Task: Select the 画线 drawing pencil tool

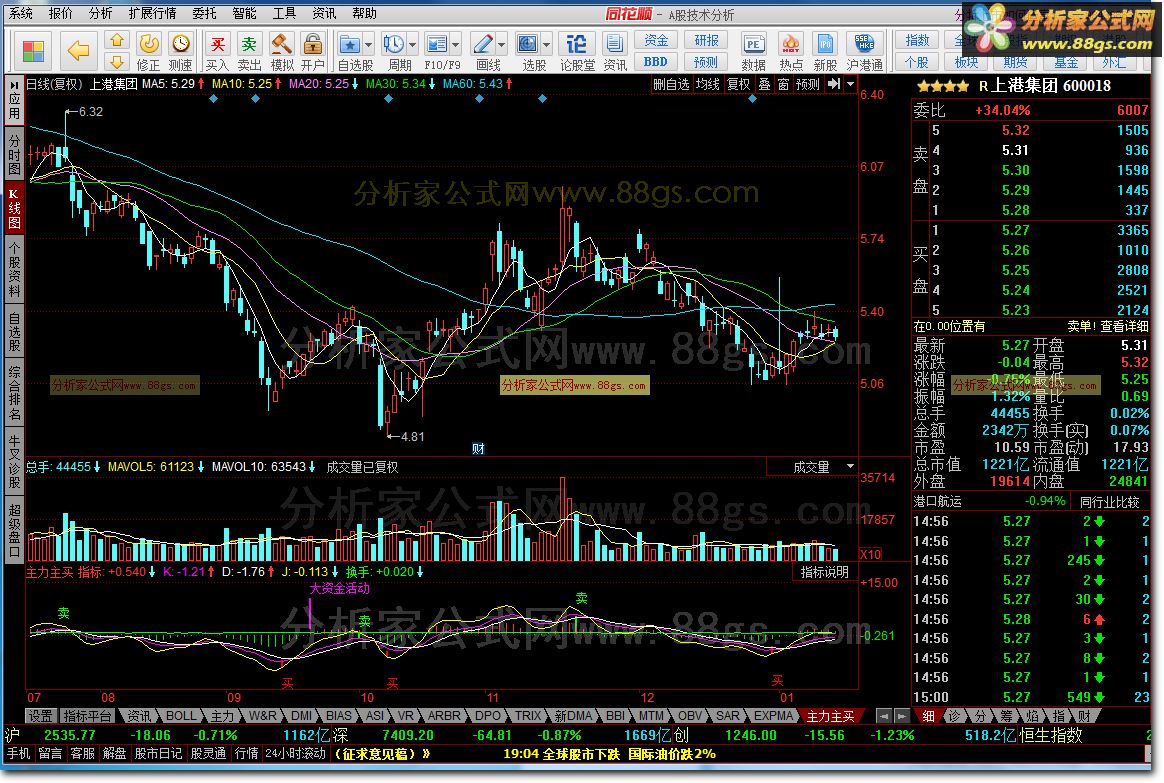Action: pos(483,45)
